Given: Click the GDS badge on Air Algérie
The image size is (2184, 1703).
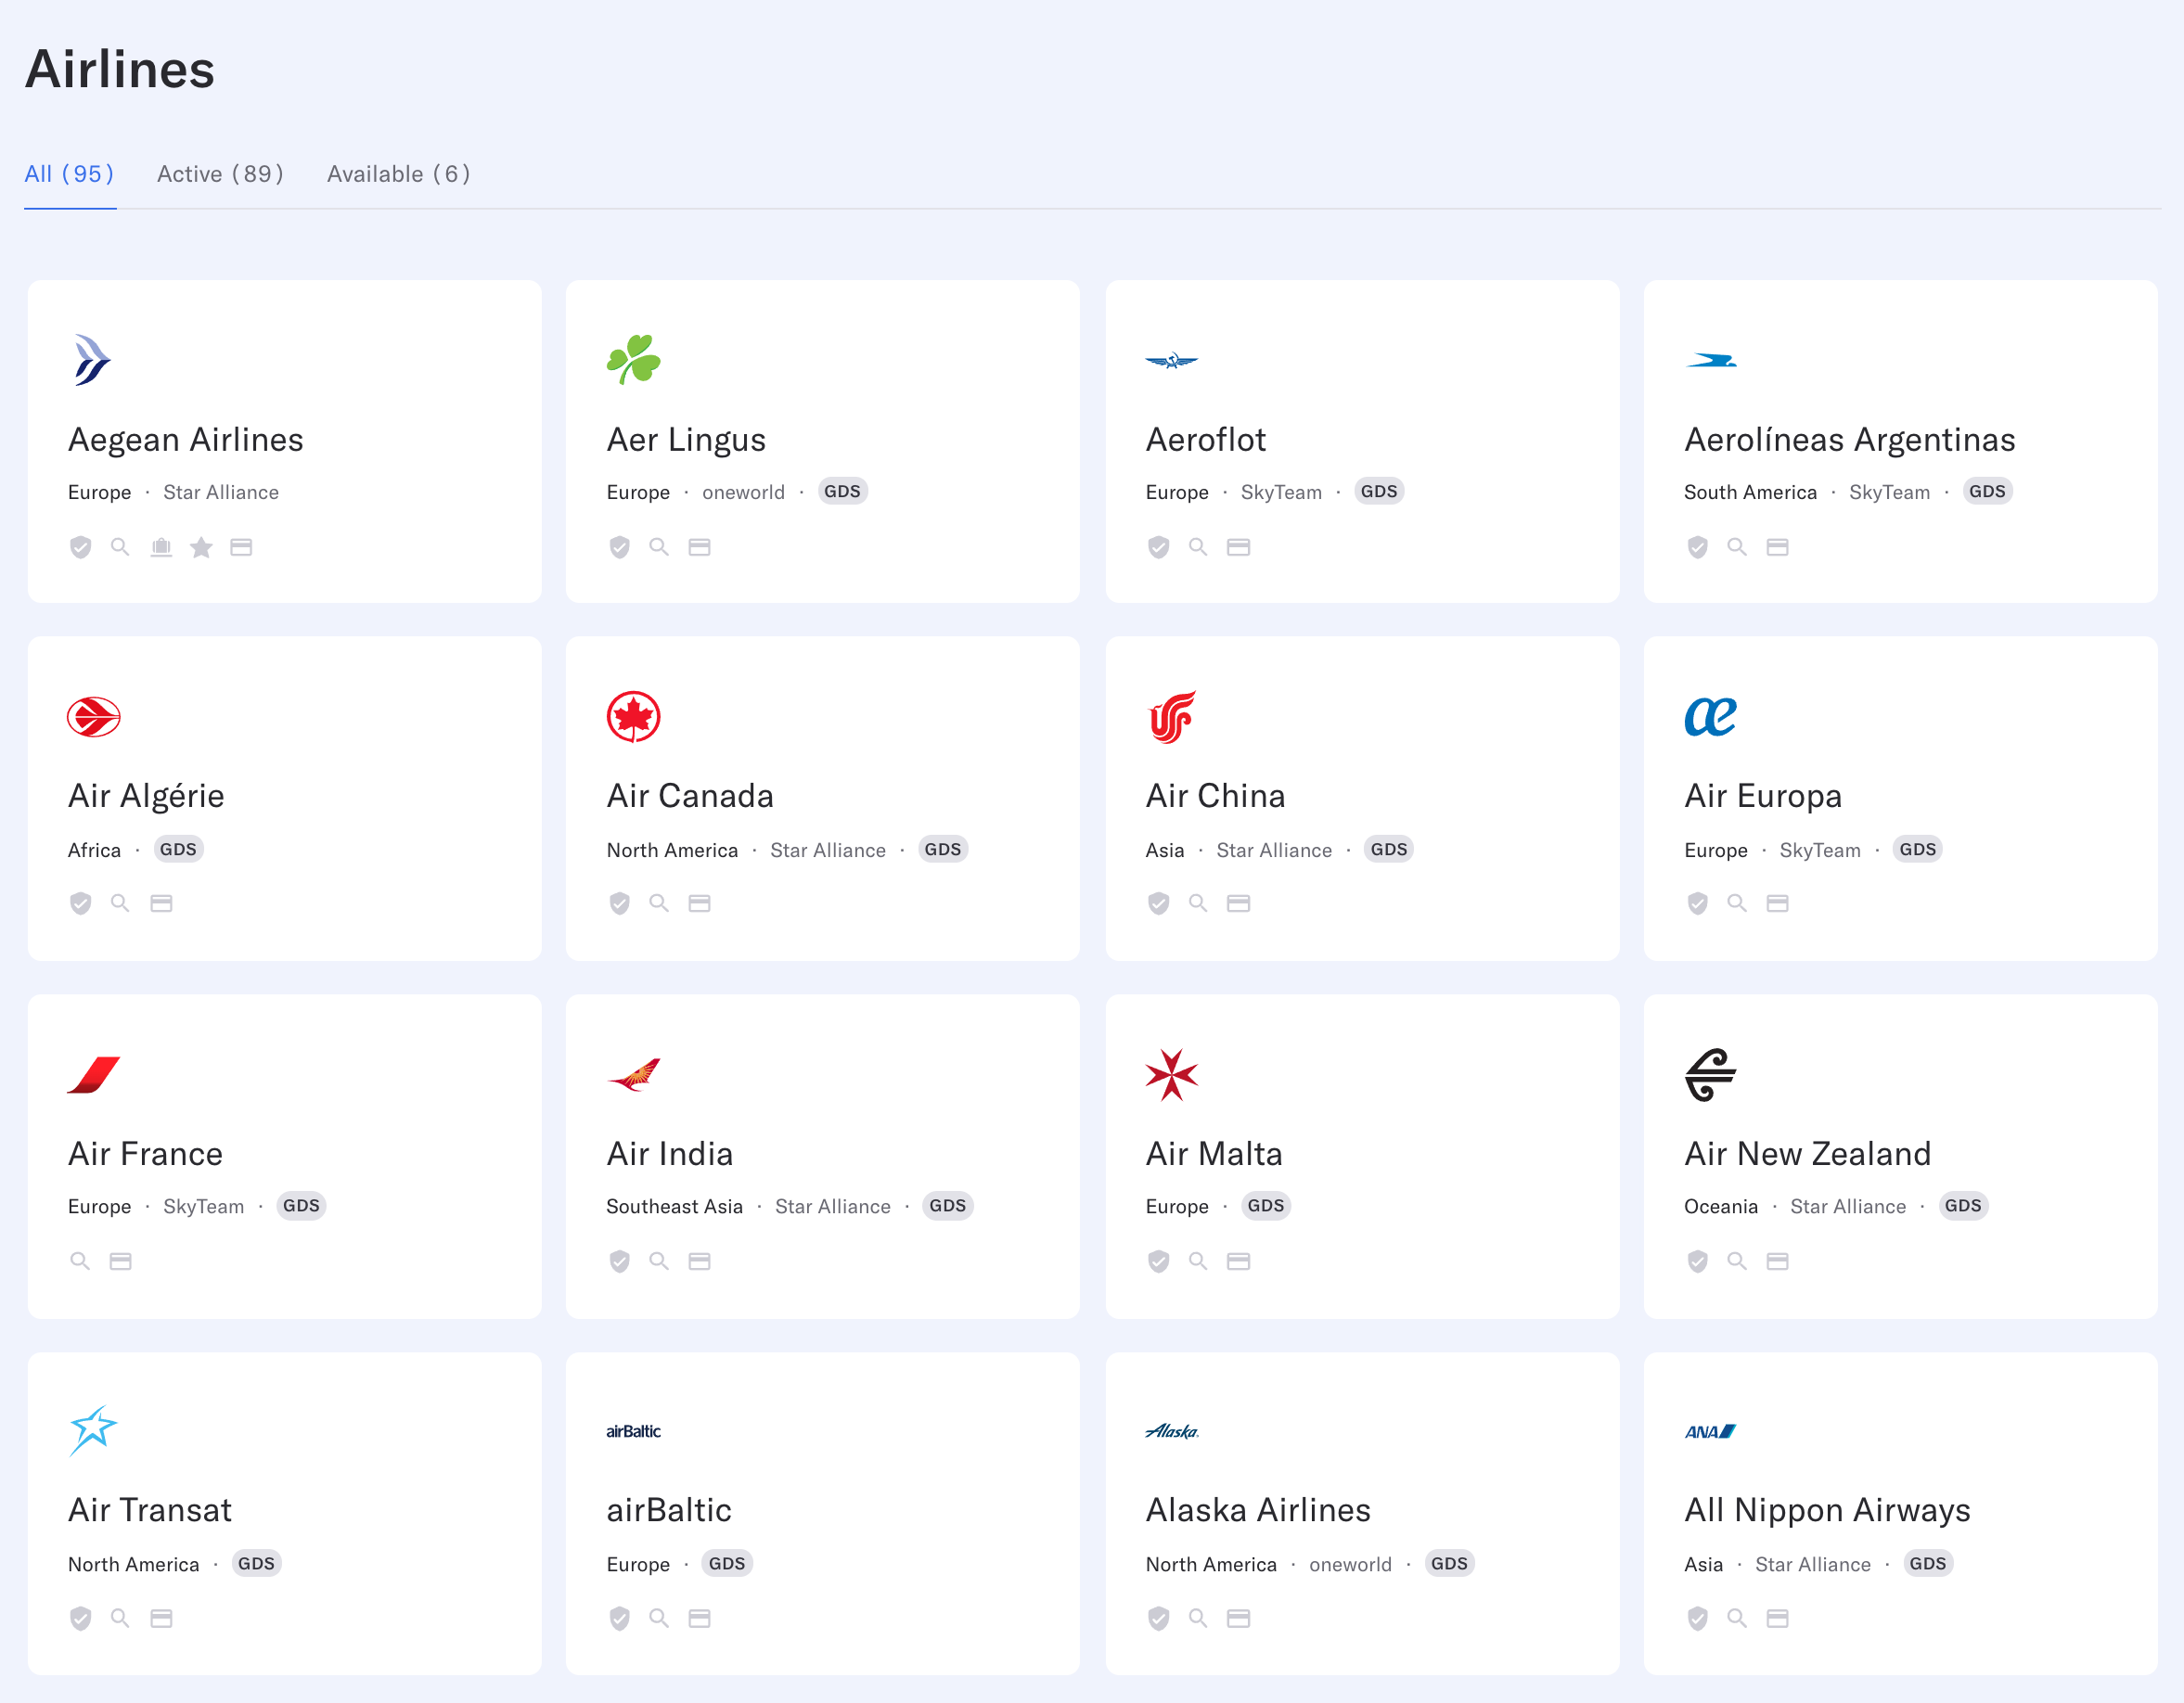Looking at the screenshot, I should [x=178, y=849].
